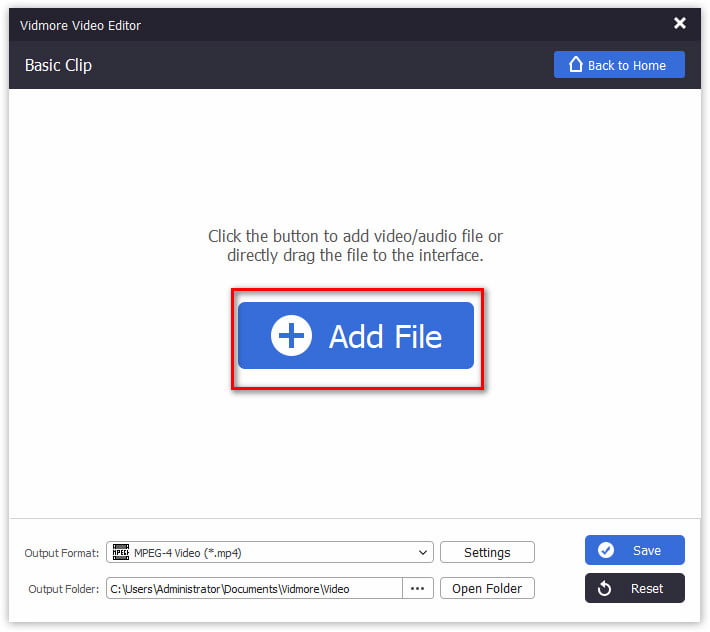Click the MPEG format icon in Output Format
Screen dimensions: 710x632
(x=120, y=552)
